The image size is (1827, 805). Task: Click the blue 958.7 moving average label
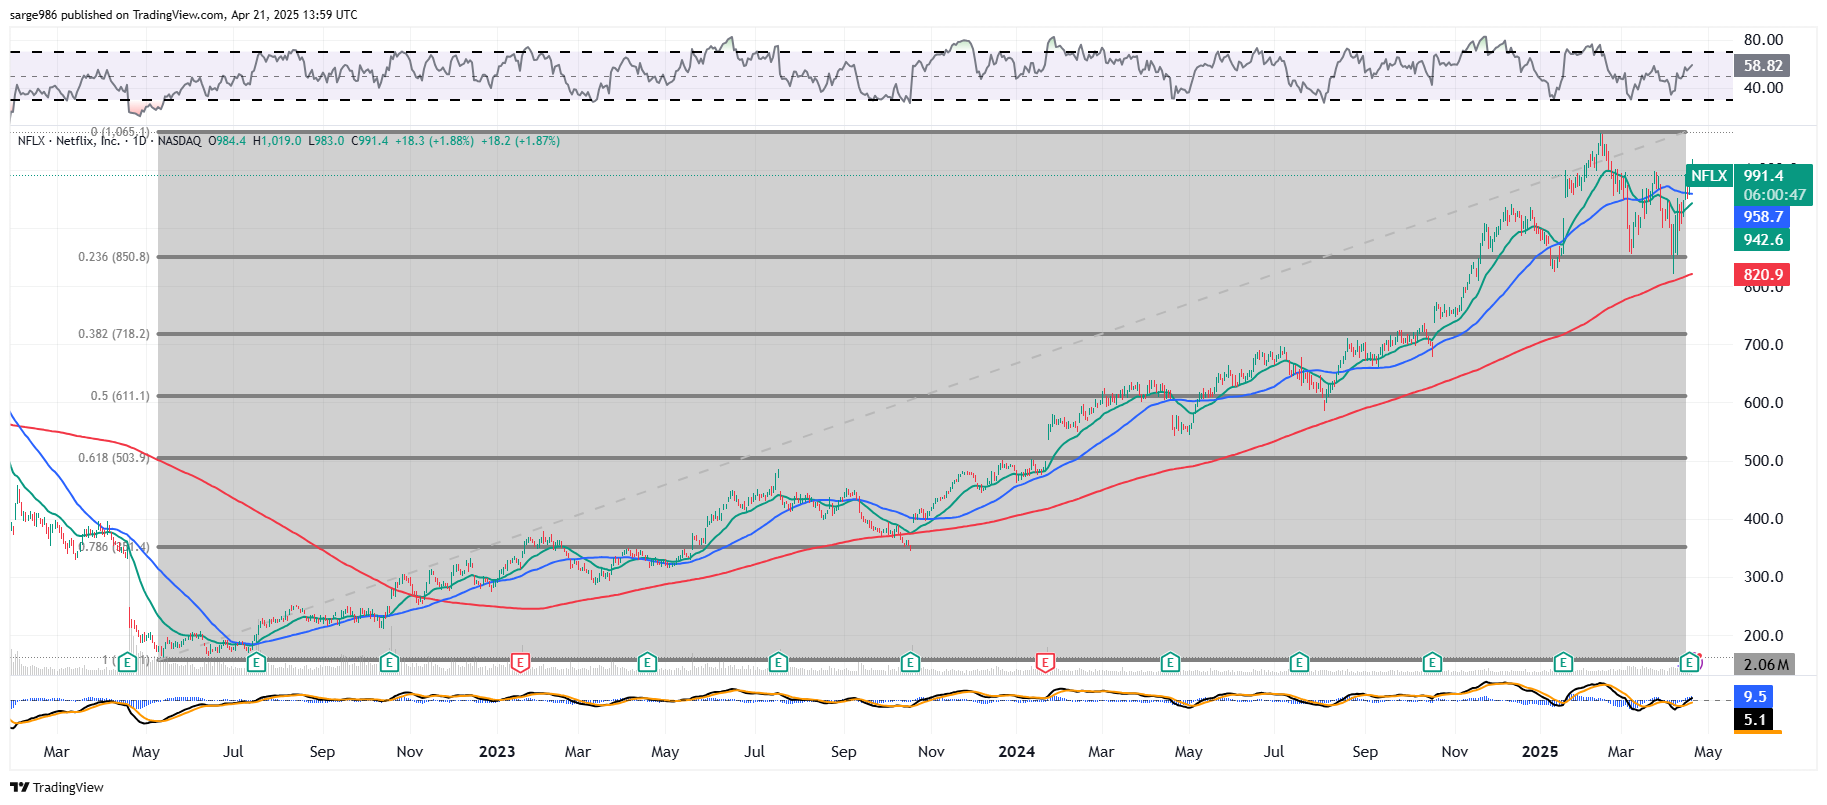1762,217
